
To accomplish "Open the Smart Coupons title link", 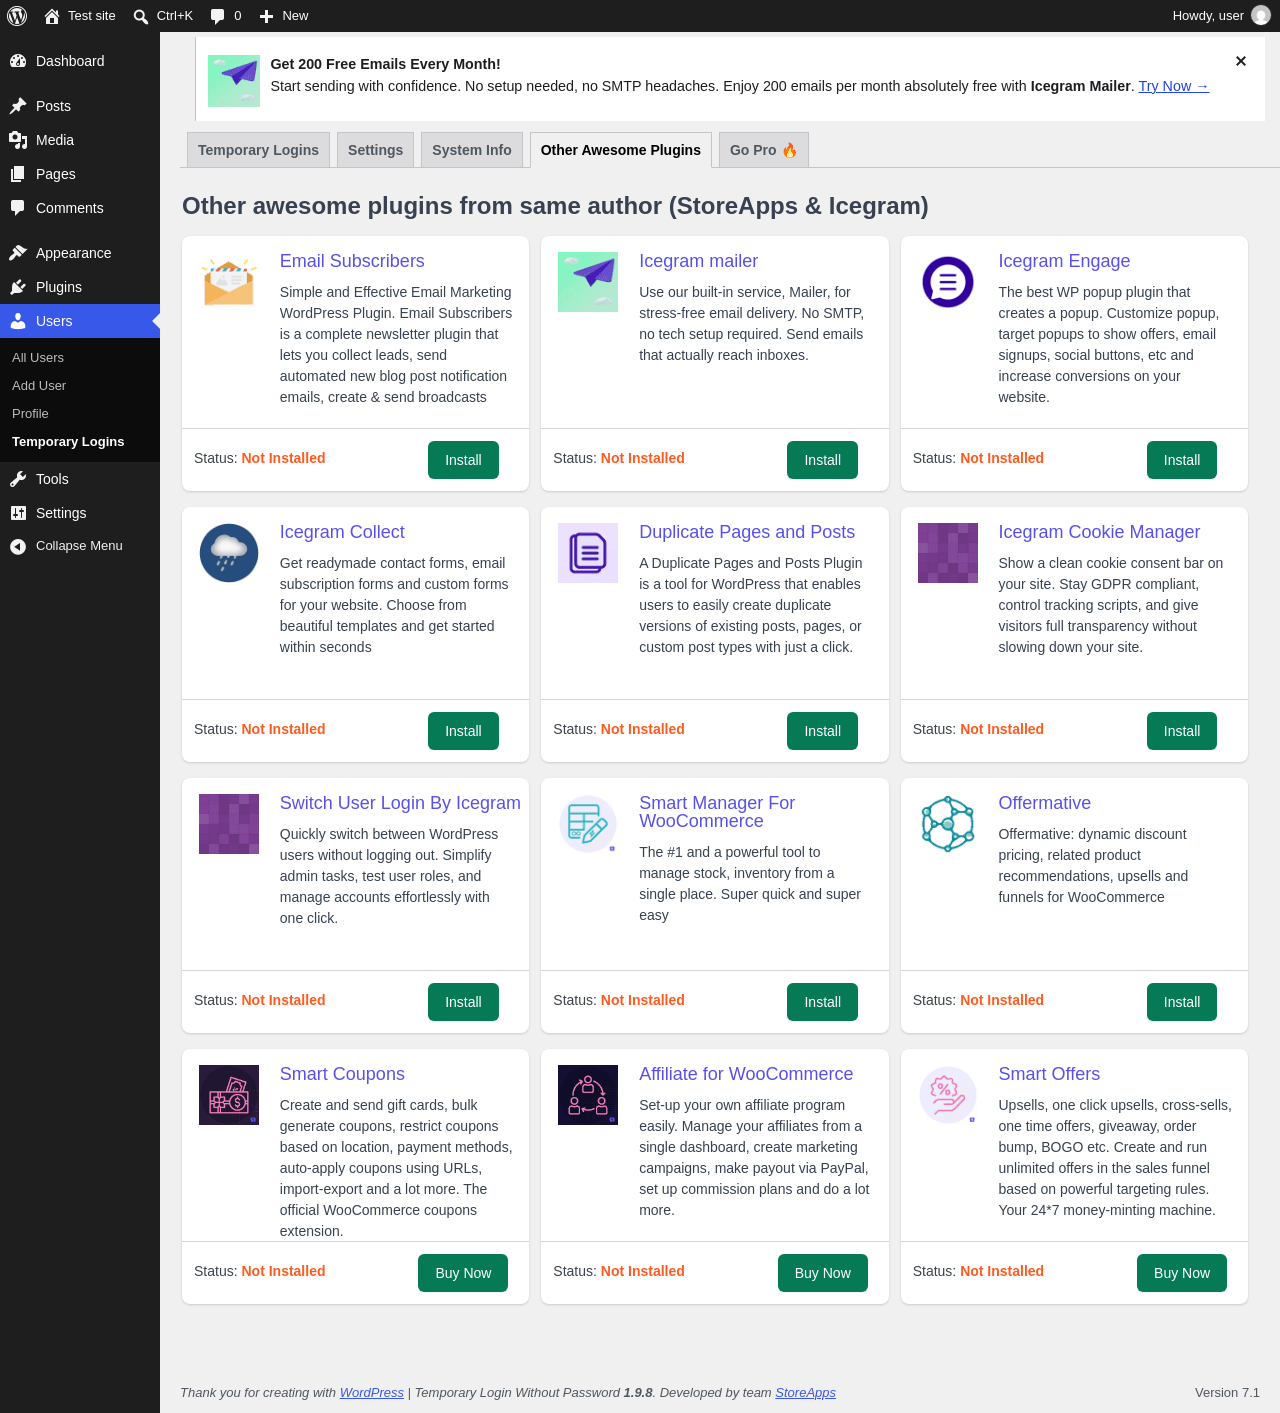I will tap(342, 1074).
